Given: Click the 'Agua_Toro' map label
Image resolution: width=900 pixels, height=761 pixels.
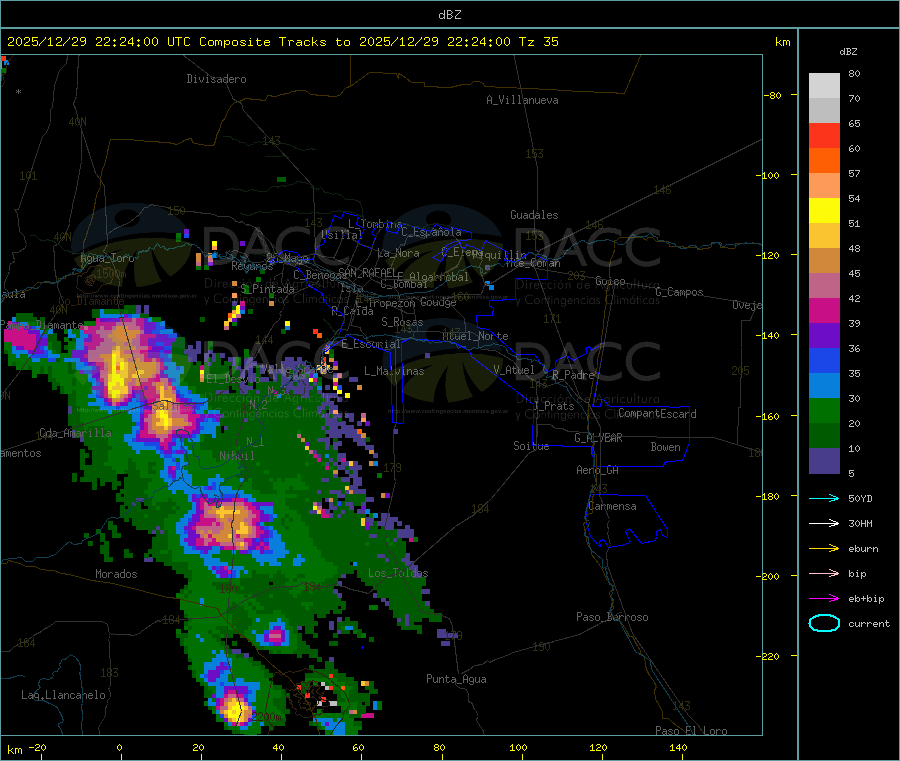Looking at the screenshot, I should point(107,258).
